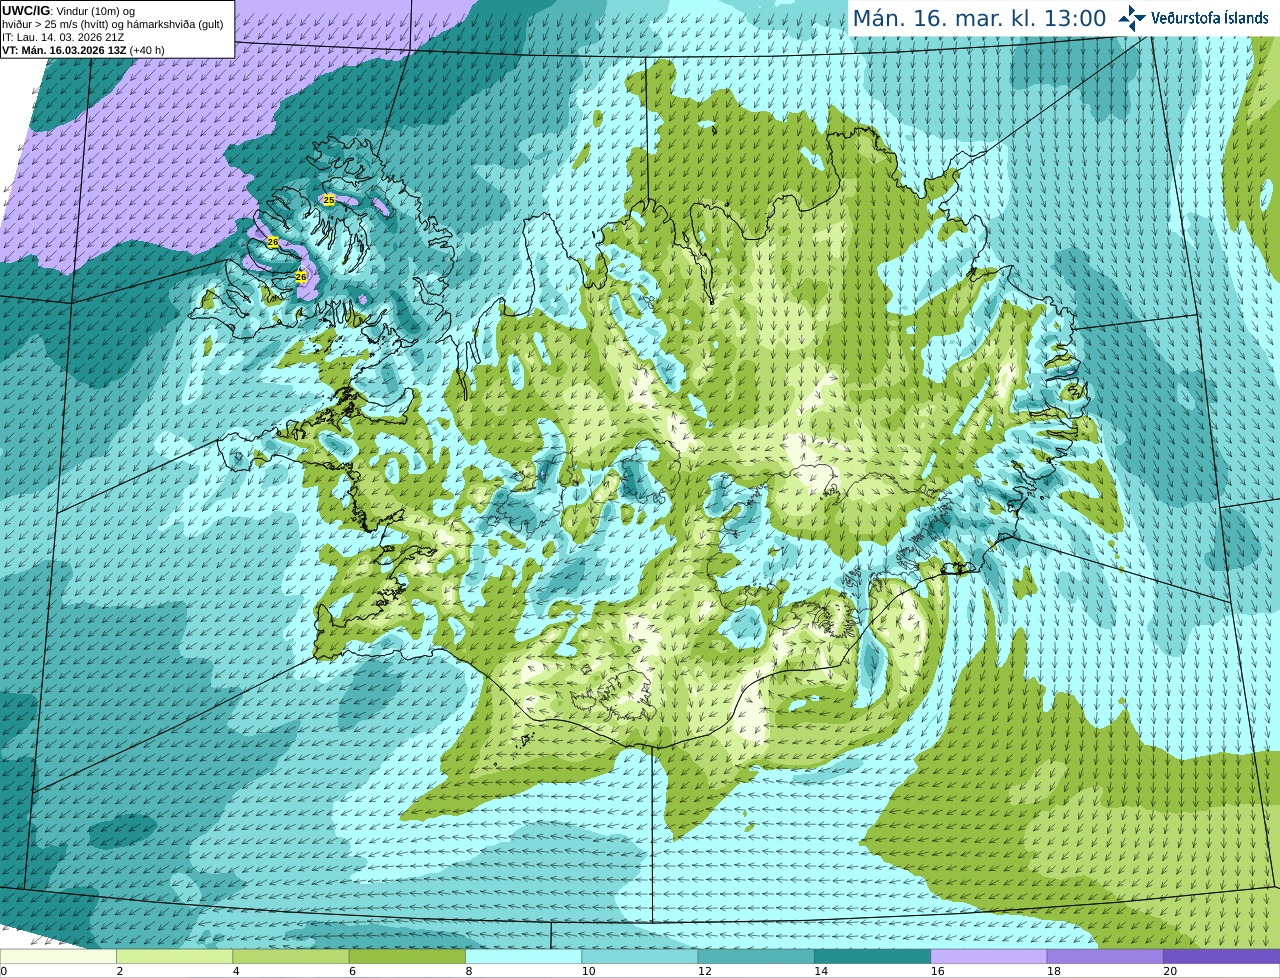The height and width of the screenshot is (978, 1280).
Task: Click the legend scale value 12
Action: pos(705,971)
